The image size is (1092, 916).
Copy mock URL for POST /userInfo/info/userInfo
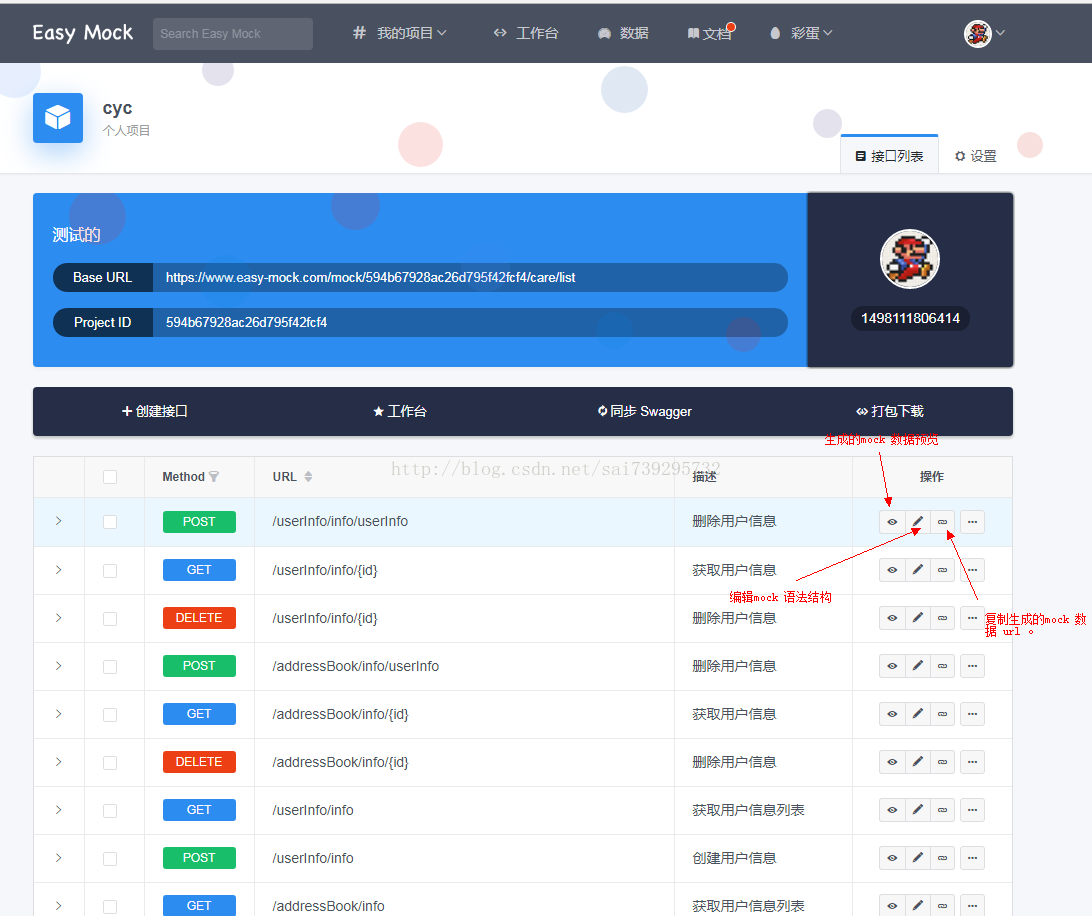(x=942, y=522)
